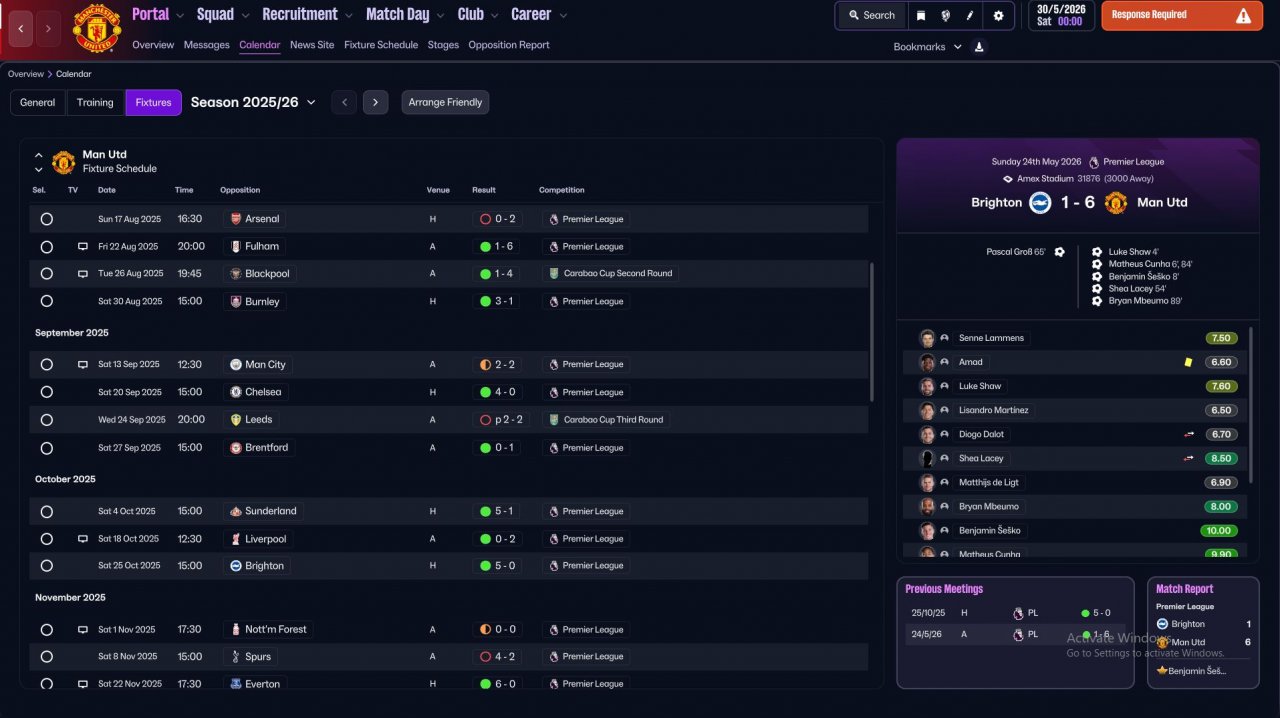Click the TV icon on Nott'm Forest row
1280x718 pixels.
click(83, 630)
